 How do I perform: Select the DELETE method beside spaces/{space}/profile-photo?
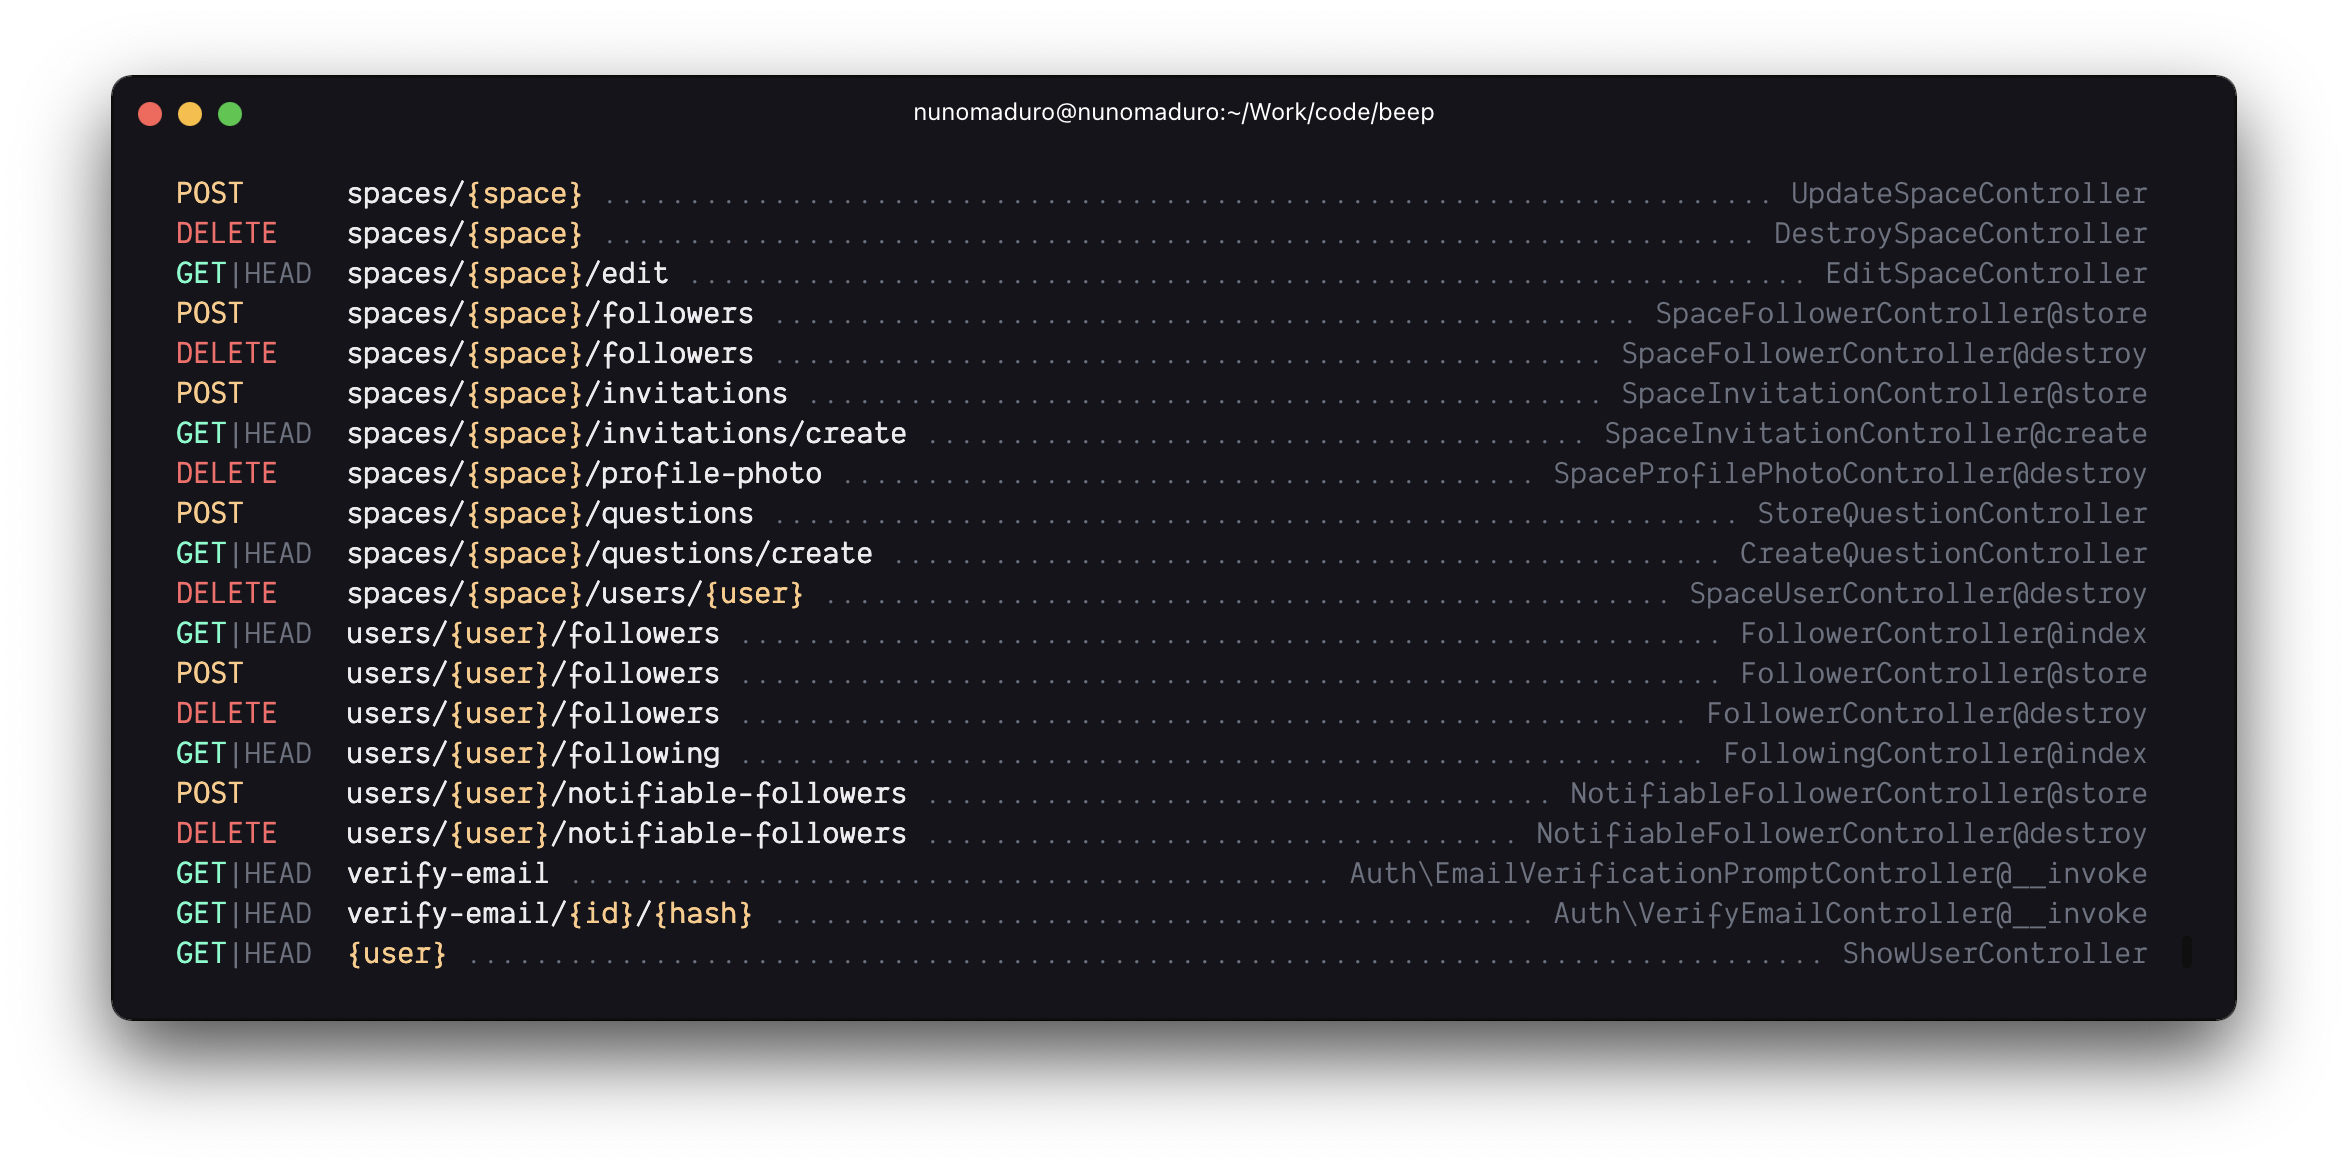(227, 473)
